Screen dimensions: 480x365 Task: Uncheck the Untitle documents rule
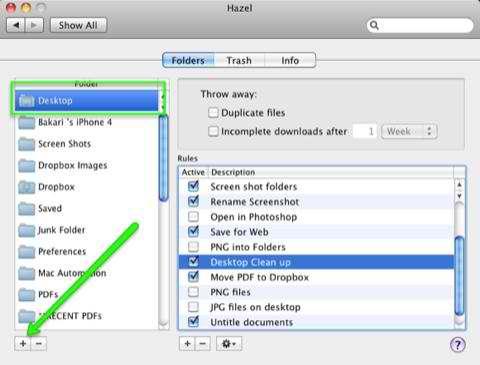pyautogui.click(x=193, y=322)
